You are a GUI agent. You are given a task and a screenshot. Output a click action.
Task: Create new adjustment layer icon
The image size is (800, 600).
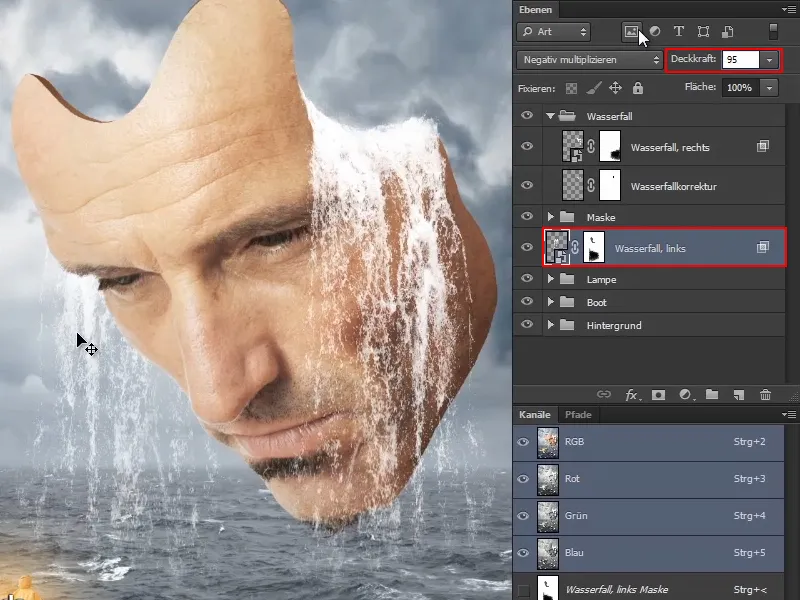pos(686,394)
